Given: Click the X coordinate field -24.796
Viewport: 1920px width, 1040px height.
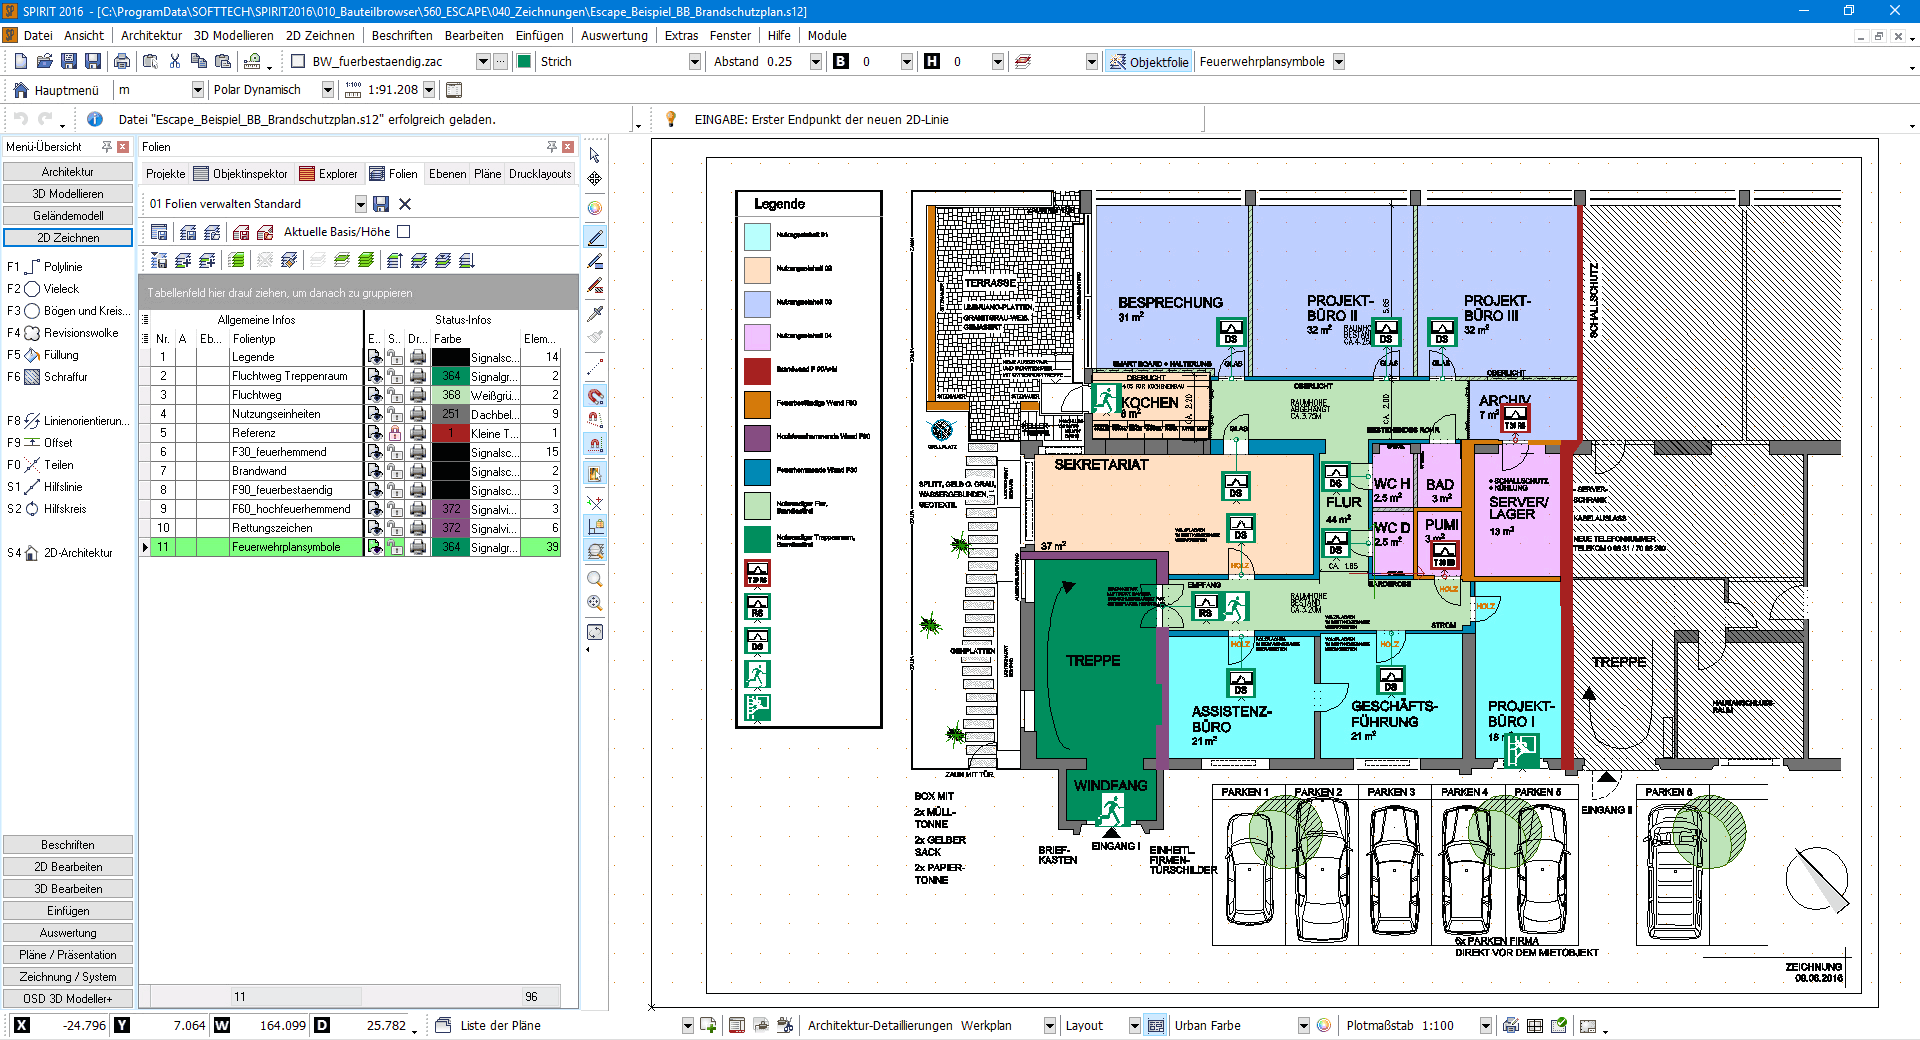Looking at the screenshot, I should (71, 1025).
